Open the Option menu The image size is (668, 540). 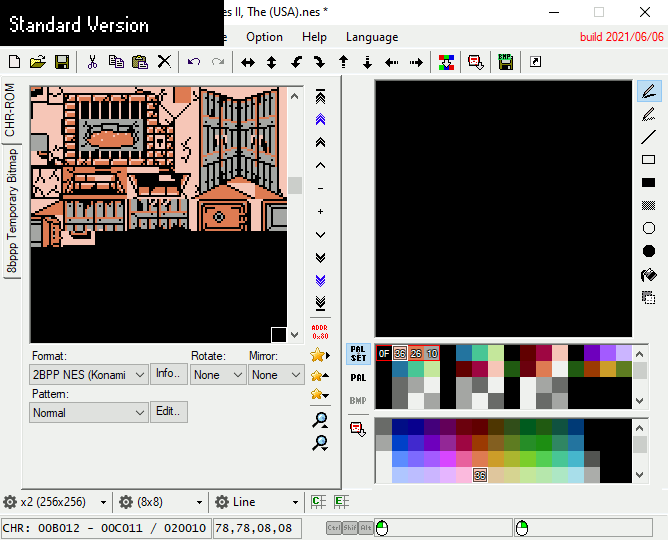264,37
